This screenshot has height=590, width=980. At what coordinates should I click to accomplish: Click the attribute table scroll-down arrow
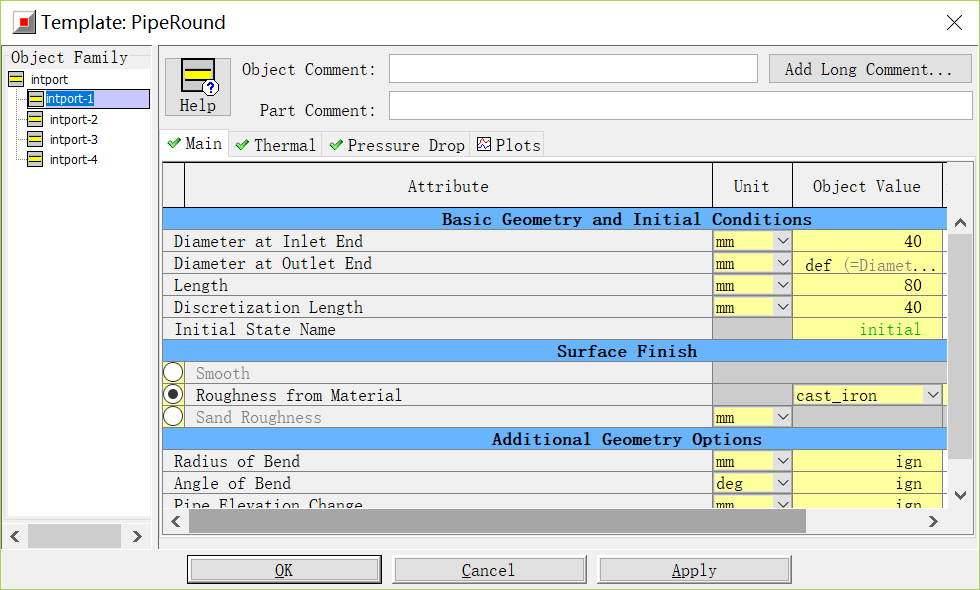(961, 495)
